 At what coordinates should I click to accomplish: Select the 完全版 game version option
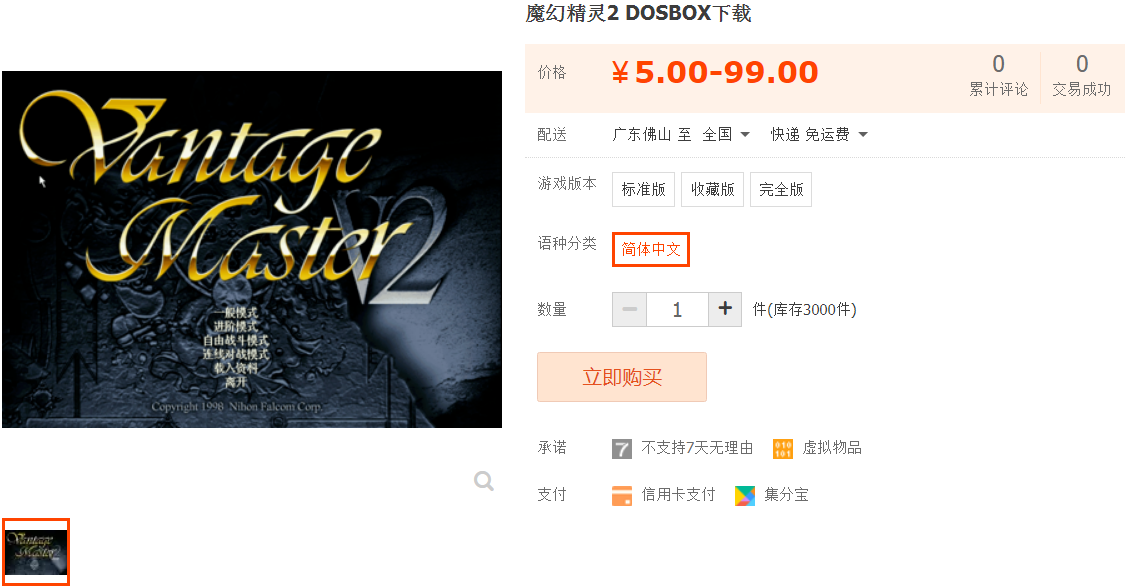[781, 189]
